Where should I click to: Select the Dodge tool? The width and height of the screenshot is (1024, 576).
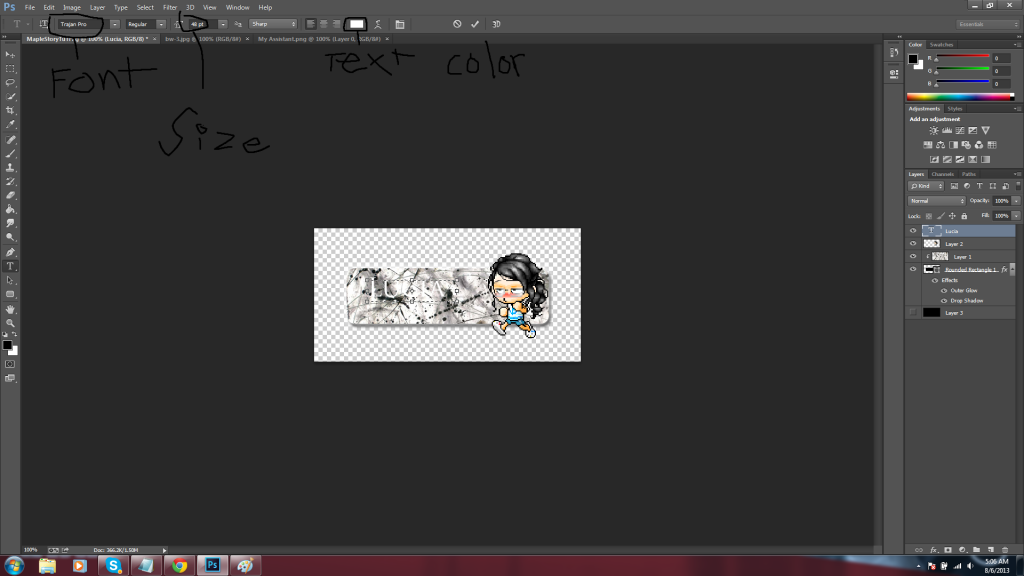coord(10,237)
